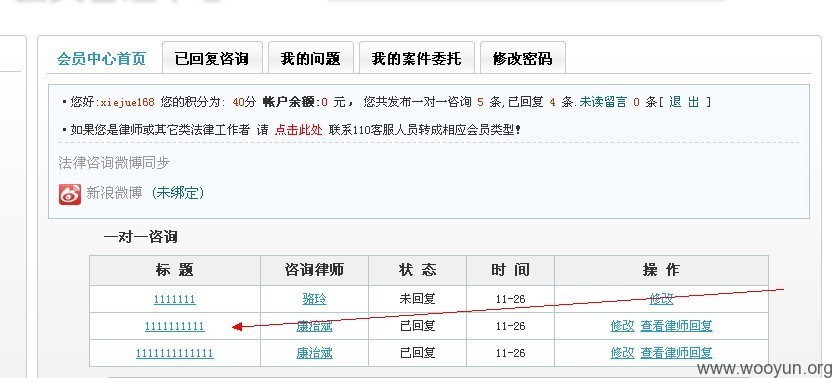Click the 法律咨询微博同步 label

114,163
